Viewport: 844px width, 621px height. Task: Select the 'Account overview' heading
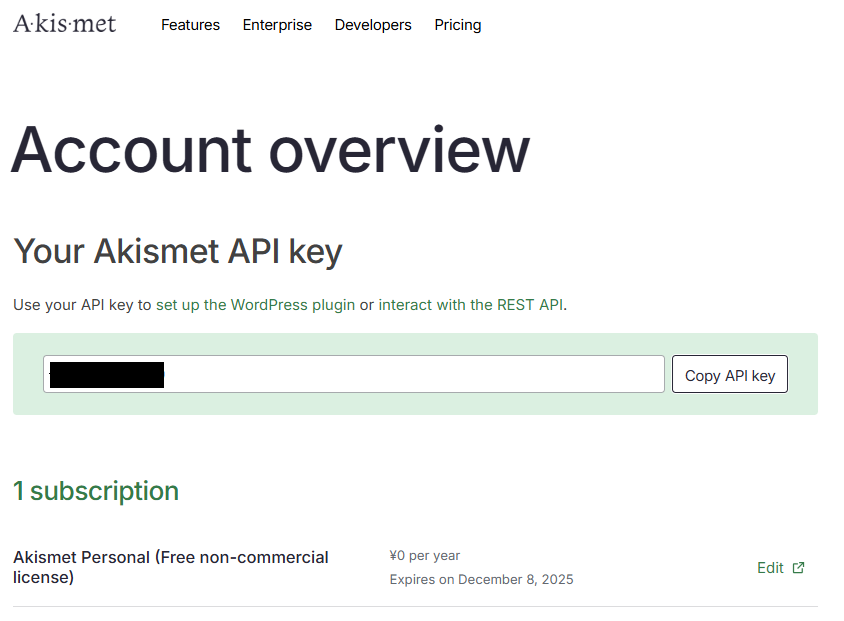270,150
